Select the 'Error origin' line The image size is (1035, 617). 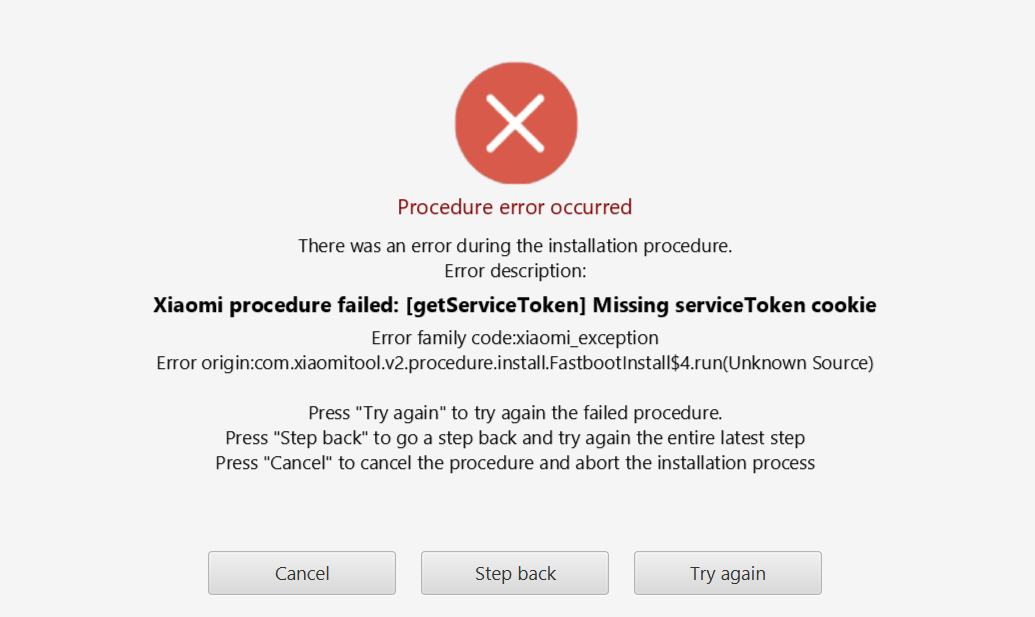pos(515,363)
